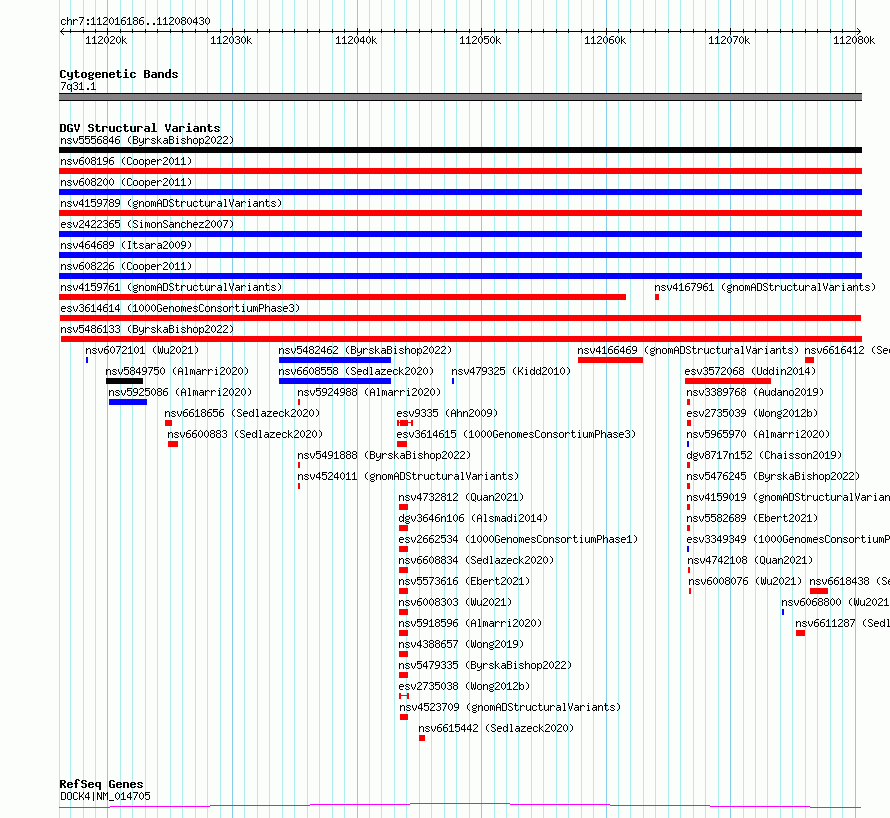Open the esv3614615 (1000GenomesConsortiumPhase3) label
Image resolution: width=890 pixels, height=818 pixels.
tap(517, 434)
